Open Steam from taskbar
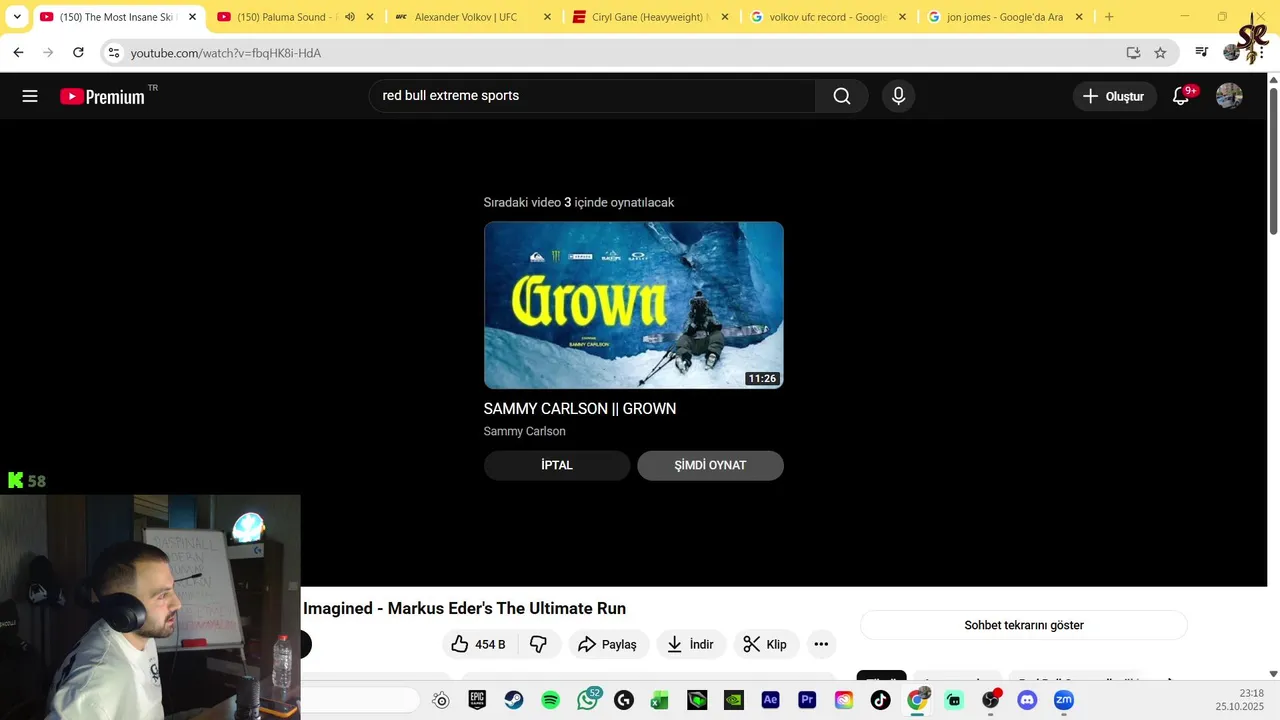This screenshot has height=720, width=1280. (513, 700)
